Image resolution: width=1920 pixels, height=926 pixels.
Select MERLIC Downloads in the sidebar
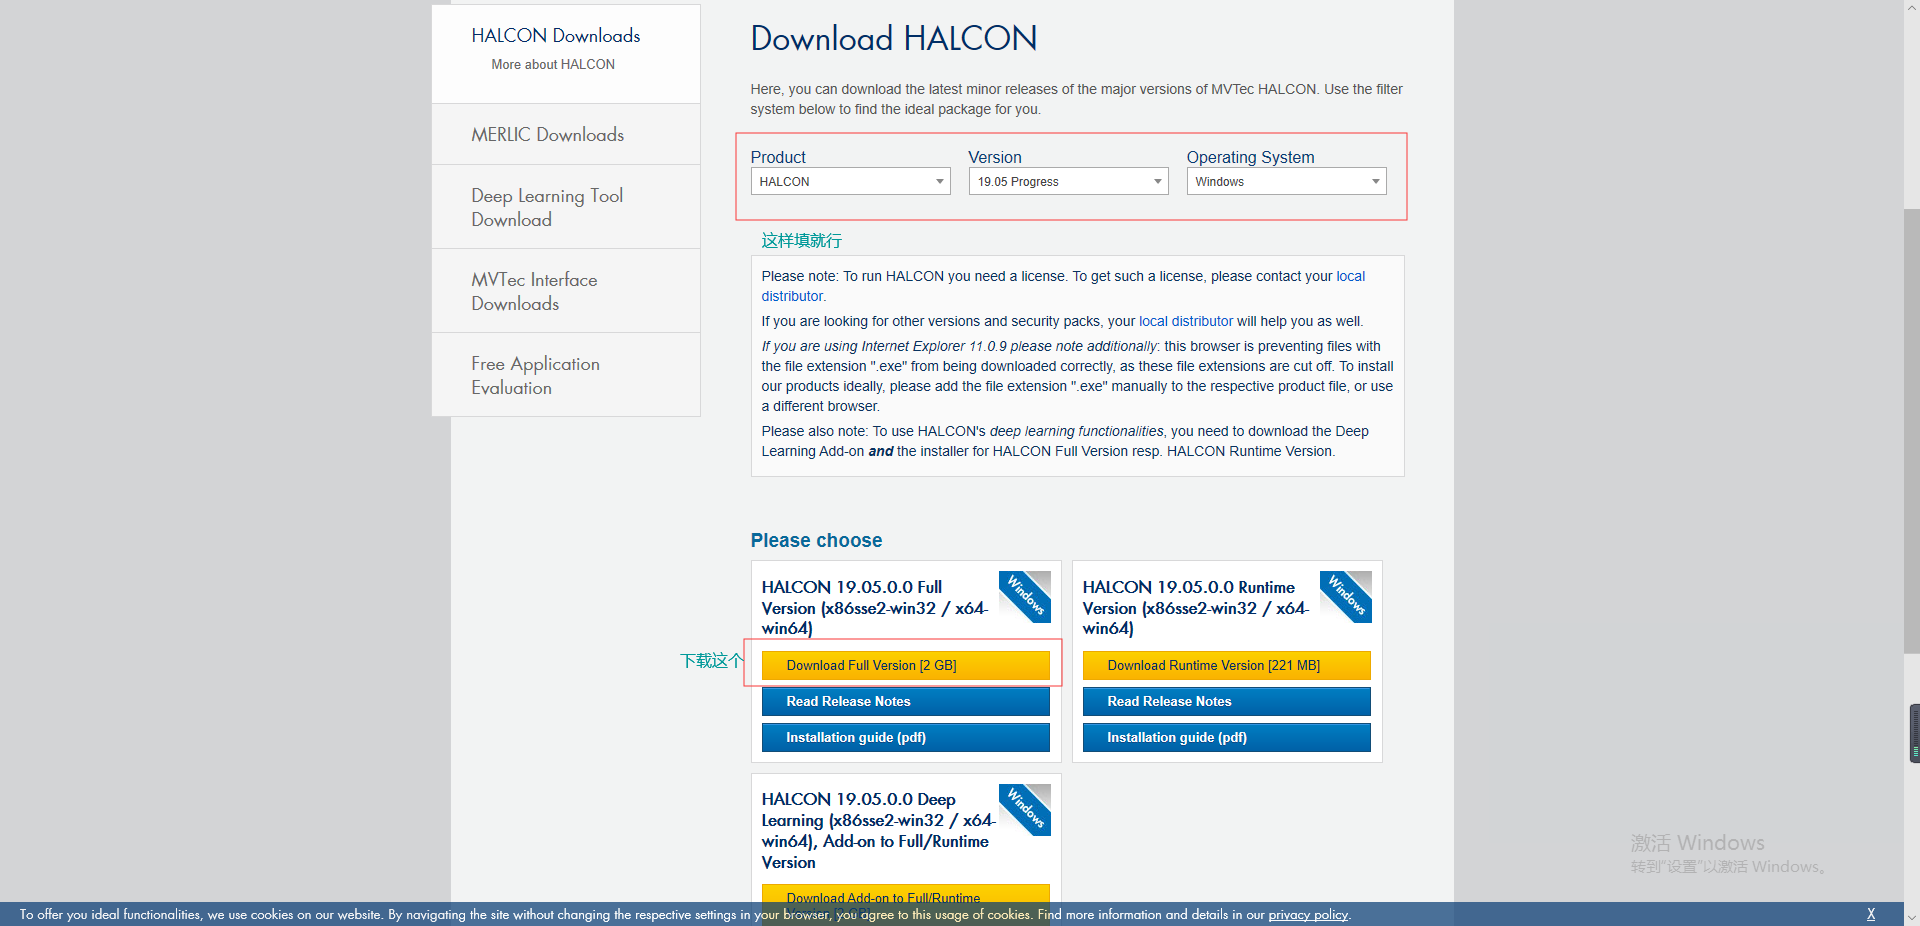point(548,134)
